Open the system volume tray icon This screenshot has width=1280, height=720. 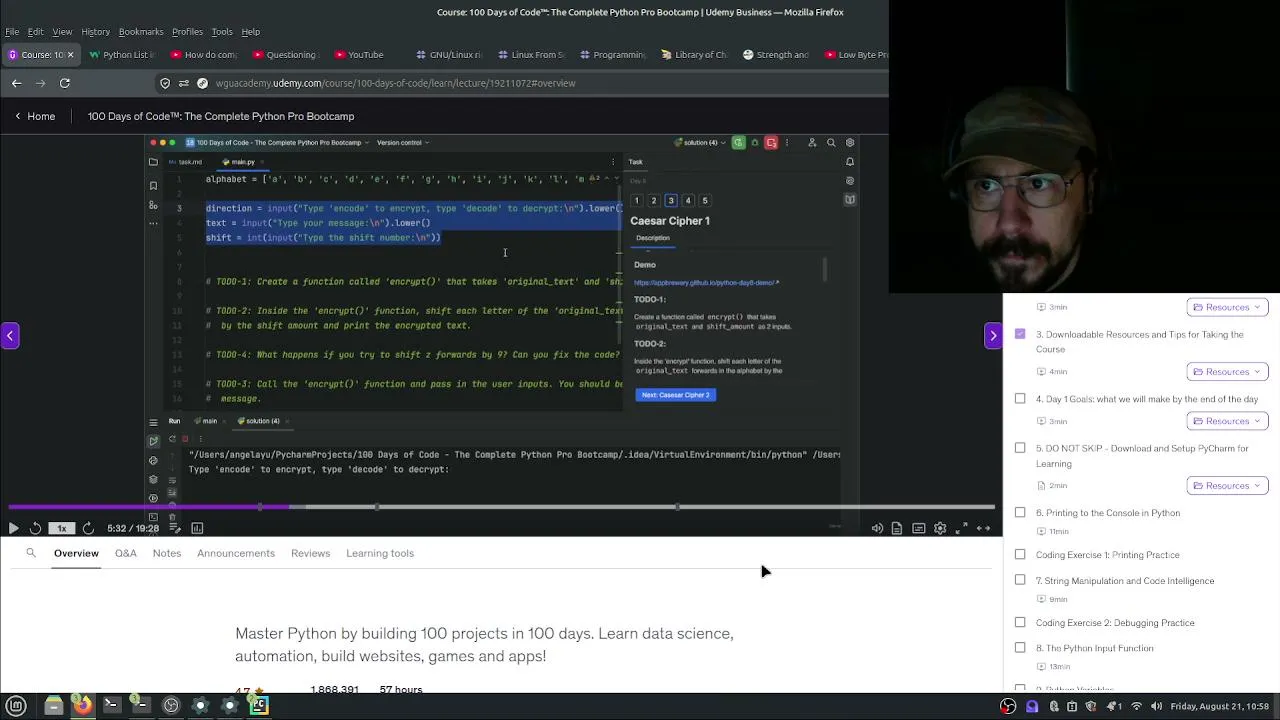[x=1156, y=706]
